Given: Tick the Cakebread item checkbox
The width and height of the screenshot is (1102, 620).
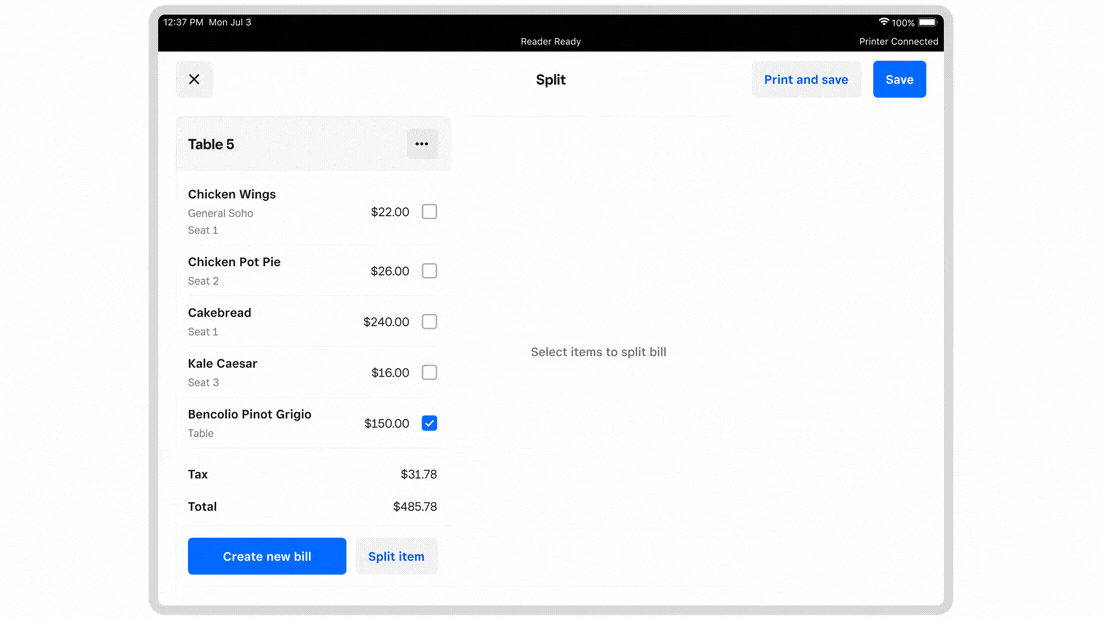Looking at the screenshot, I should tap(429, 322).
